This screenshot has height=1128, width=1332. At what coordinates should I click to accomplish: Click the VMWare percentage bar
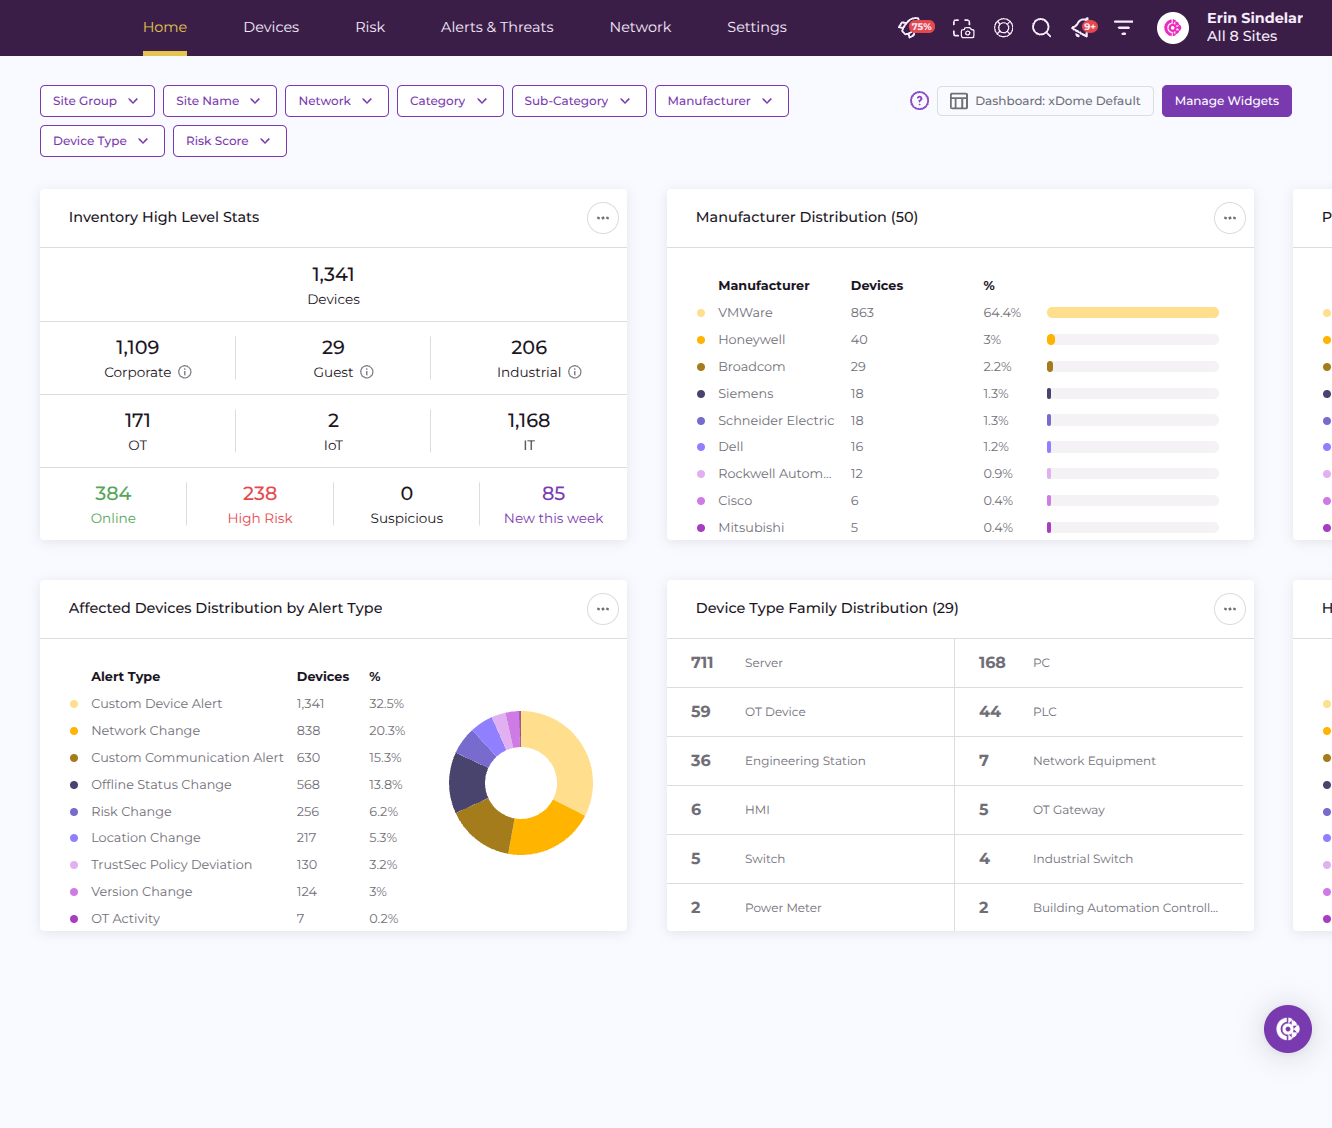click(x=1132, y=313)
